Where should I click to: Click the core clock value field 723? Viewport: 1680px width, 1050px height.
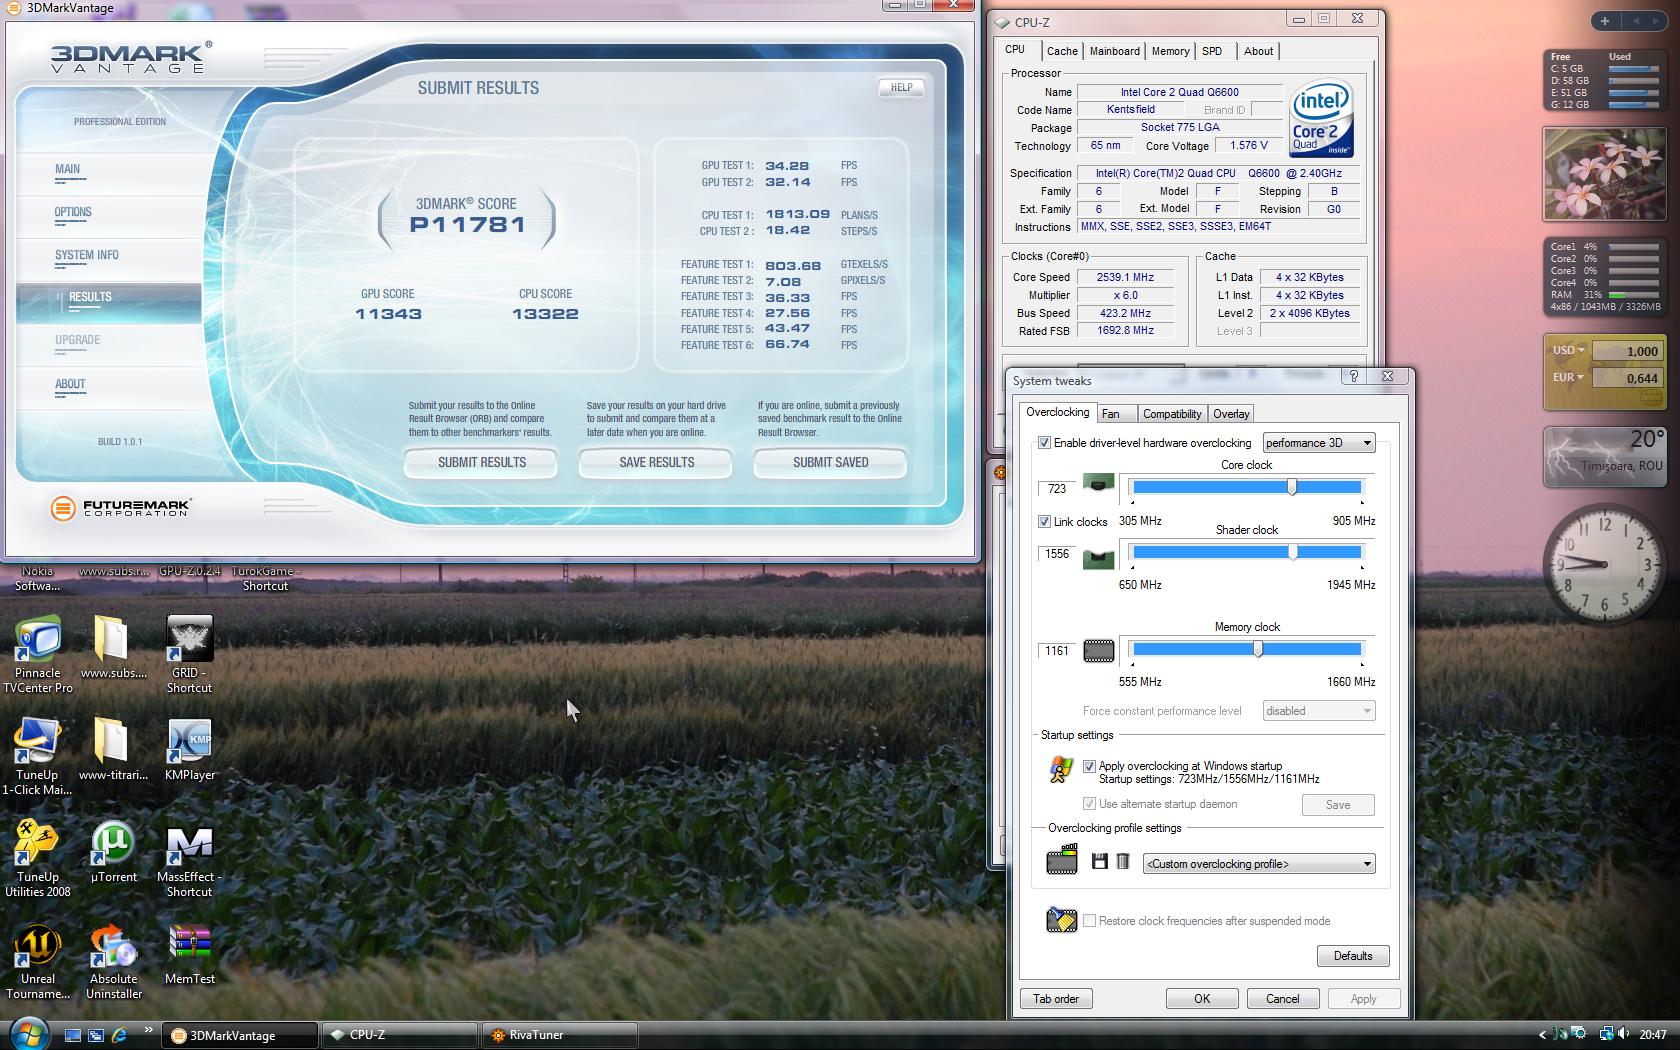1057,488
